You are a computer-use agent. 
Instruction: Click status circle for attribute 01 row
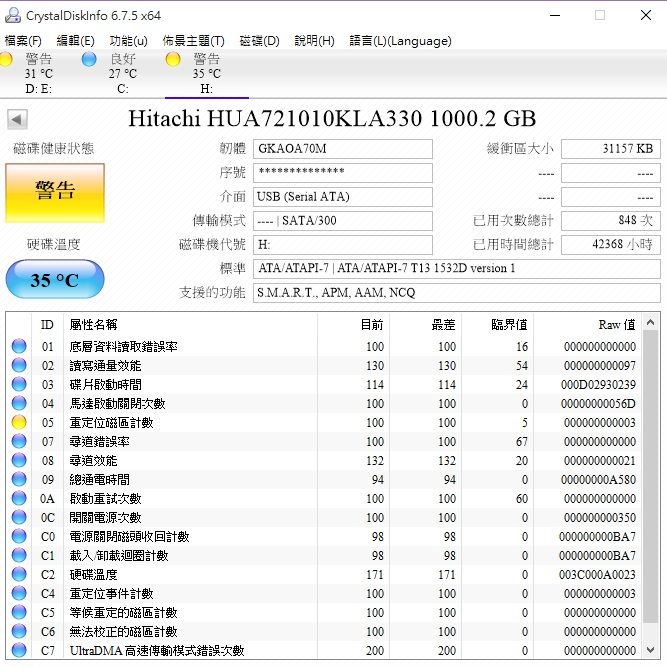19,346
